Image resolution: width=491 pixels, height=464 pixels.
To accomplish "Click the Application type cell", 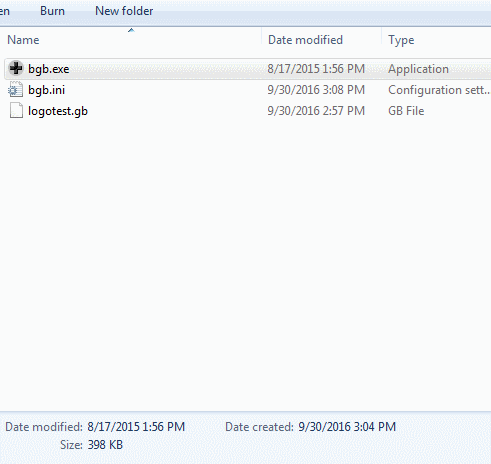I will 418,69.
